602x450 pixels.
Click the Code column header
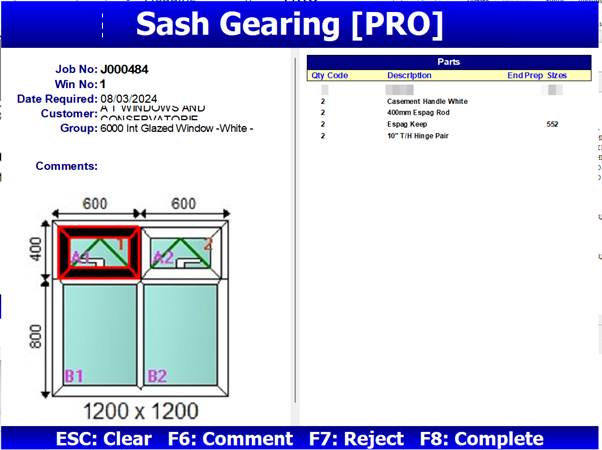coord(338,76)
